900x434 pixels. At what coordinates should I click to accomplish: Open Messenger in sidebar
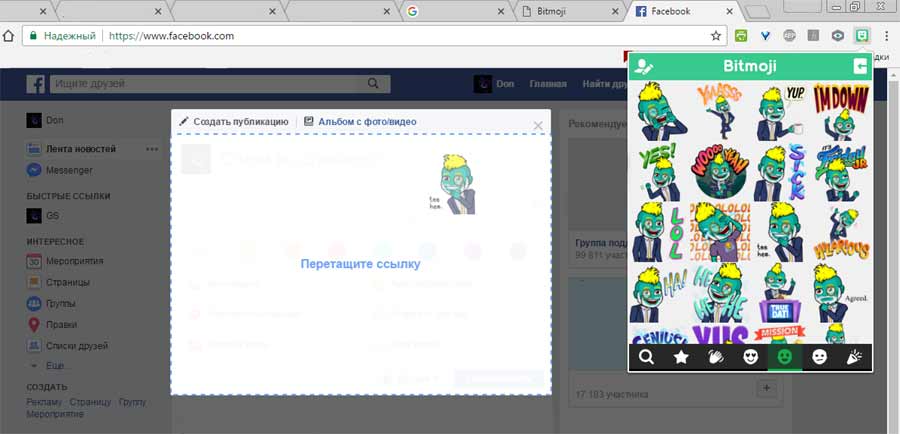[60, 170]
